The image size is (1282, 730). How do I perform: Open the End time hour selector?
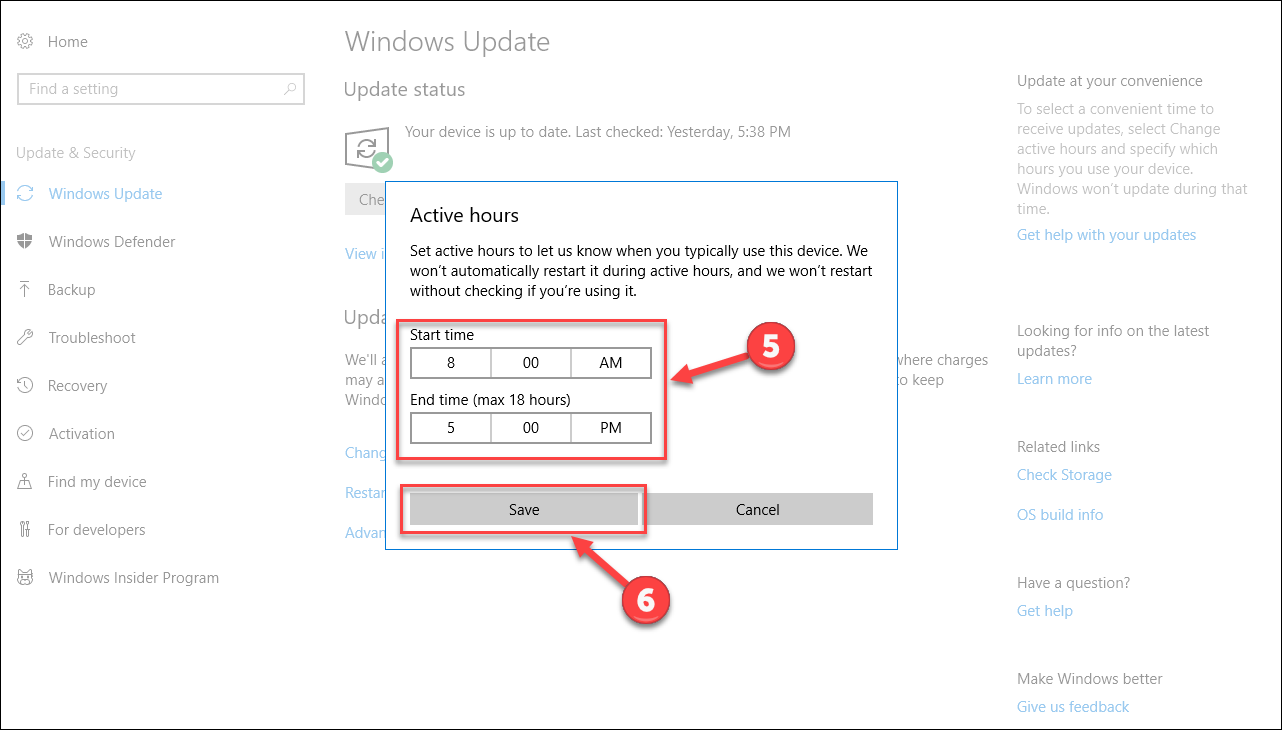451,428
